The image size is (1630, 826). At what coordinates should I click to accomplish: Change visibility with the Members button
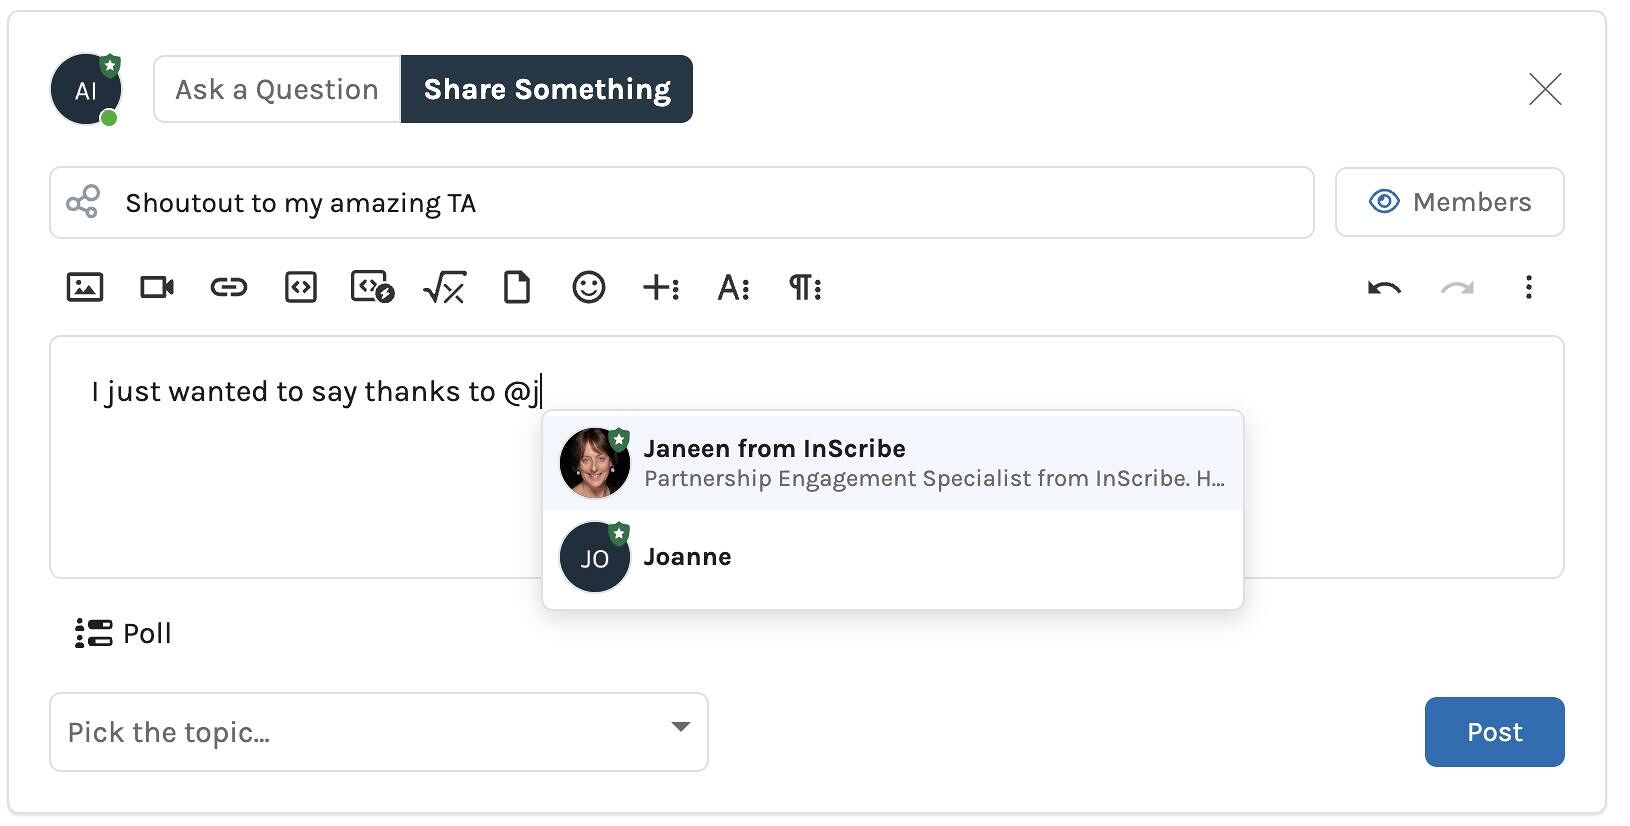tap(1450, 202)
